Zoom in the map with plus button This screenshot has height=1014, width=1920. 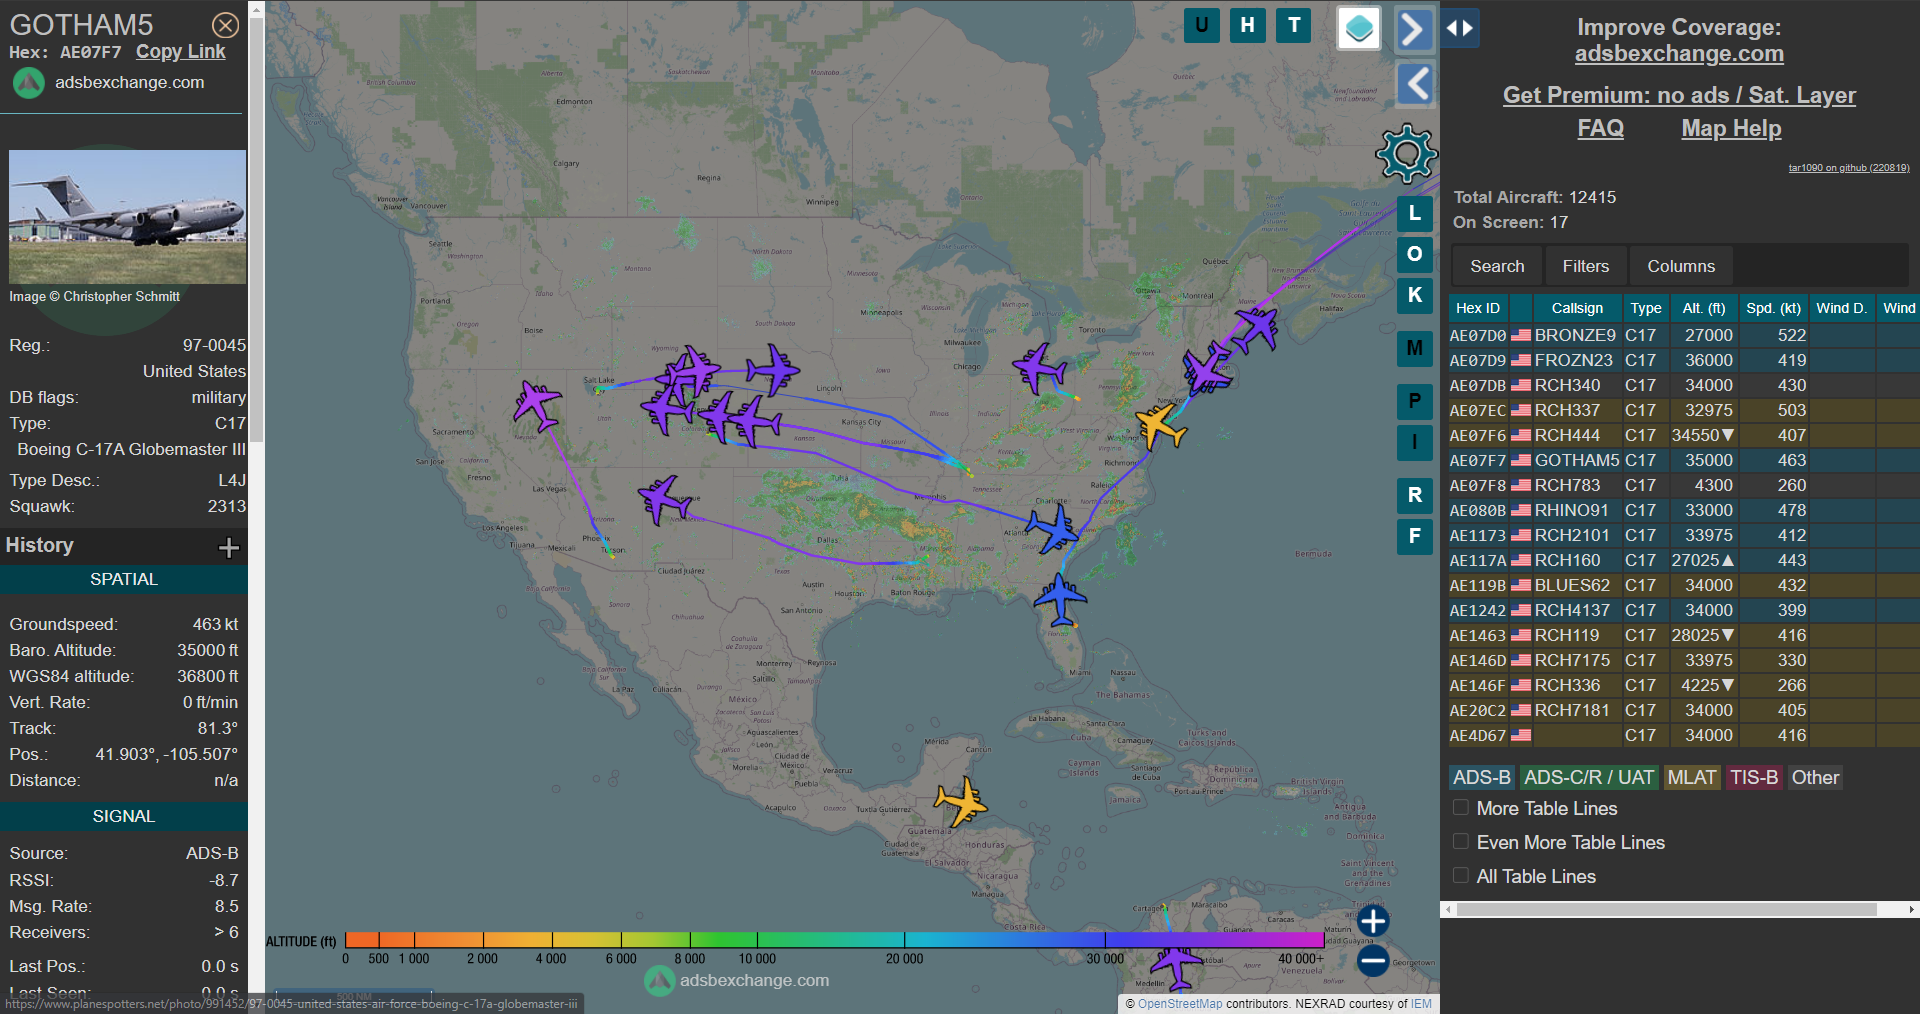tap(1373, 921)
